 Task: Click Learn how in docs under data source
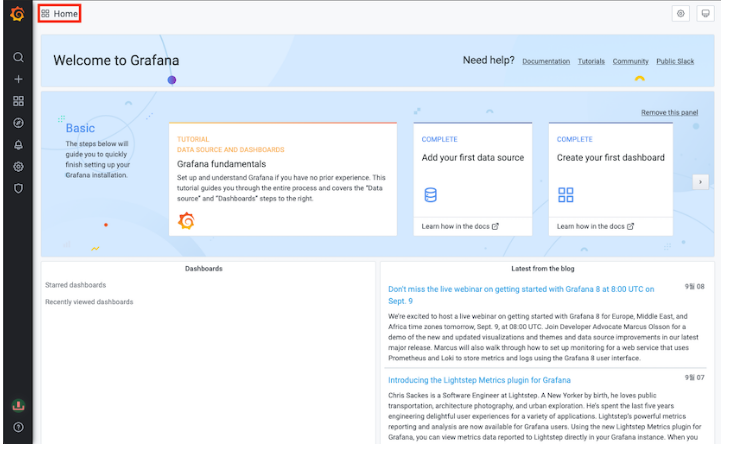(x=460, y=226)
